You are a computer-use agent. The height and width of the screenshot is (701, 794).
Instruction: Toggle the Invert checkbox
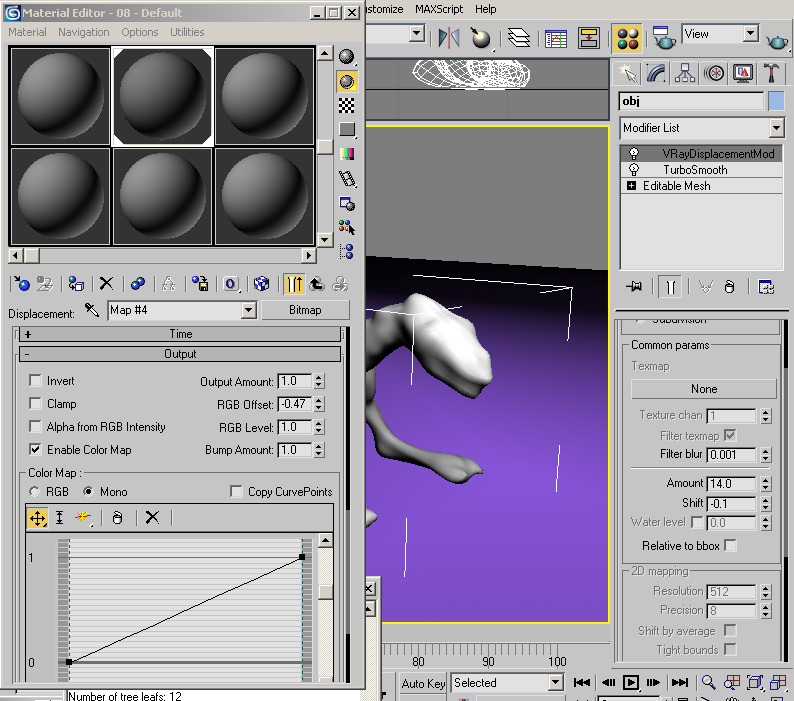pos(35,380)
